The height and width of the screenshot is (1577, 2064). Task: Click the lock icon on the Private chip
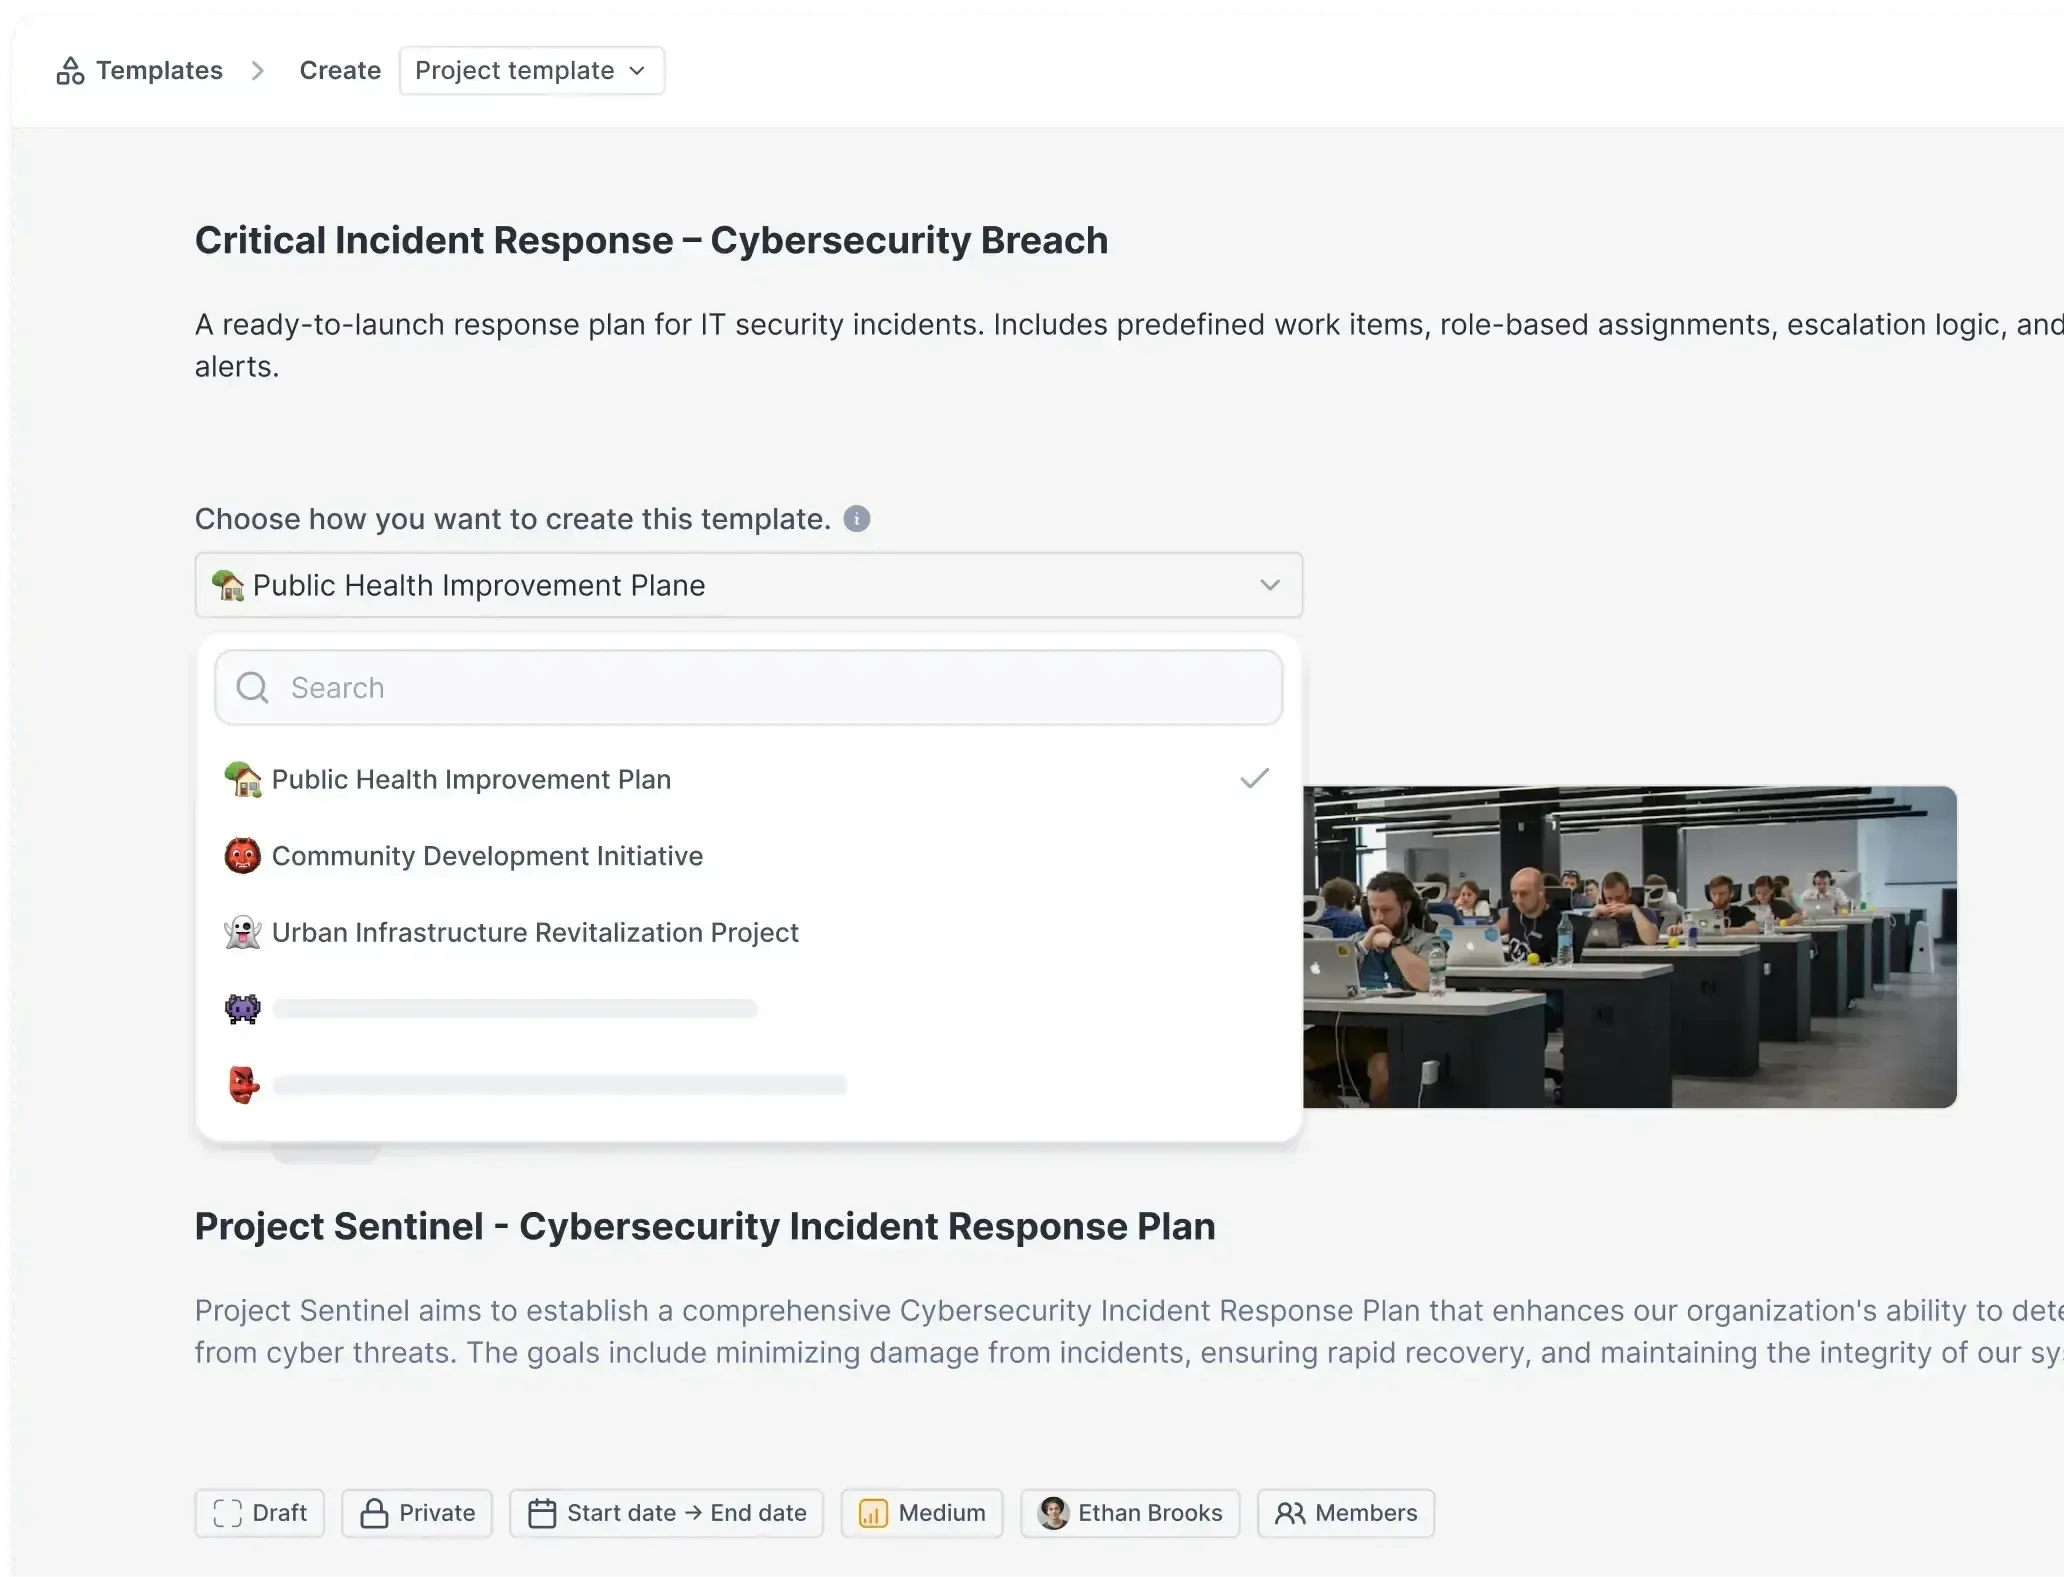point(373,1513)
